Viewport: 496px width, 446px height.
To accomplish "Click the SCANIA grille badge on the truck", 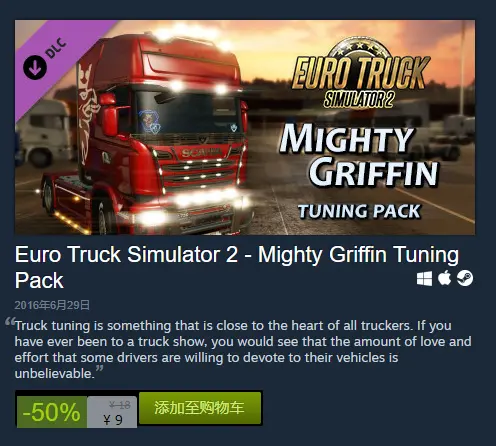I will coord(201,152).
